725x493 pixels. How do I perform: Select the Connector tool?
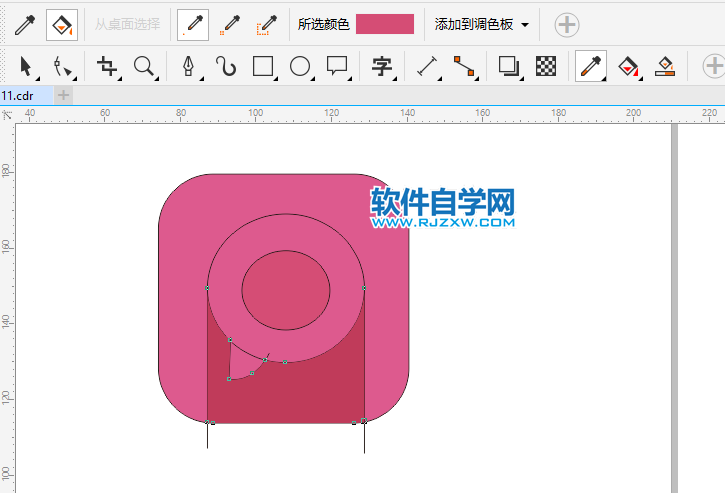tap(464, 67)
